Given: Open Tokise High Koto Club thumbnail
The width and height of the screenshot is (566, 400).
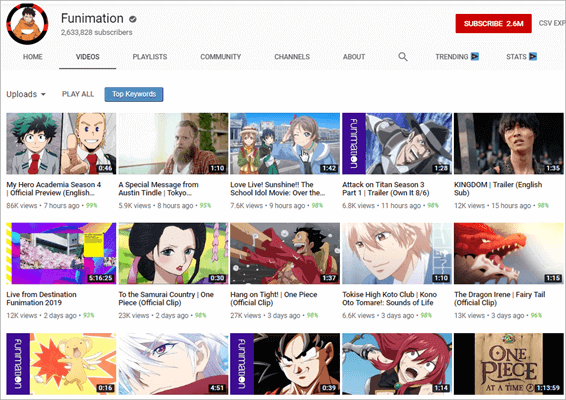Looking at the screenshot, I should point(397,253).
